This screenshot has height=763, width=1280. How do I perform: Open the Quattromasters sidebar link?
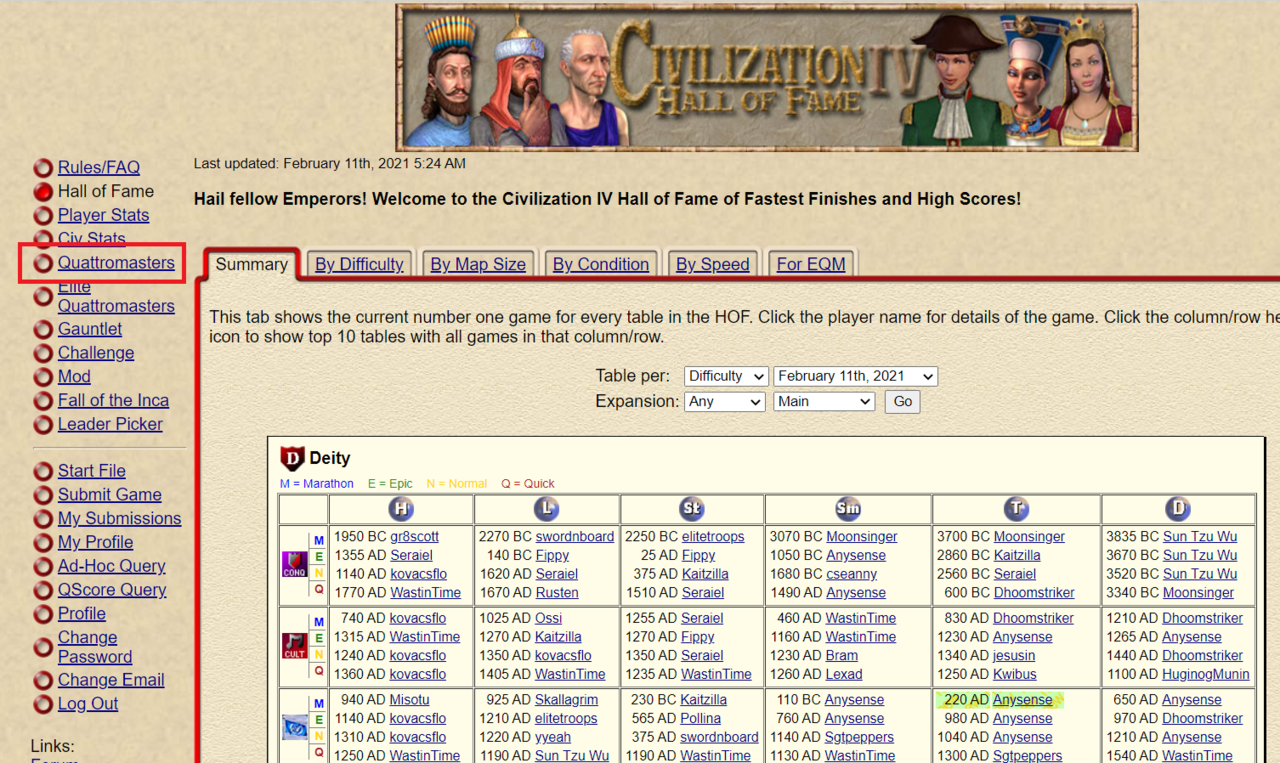(x=116, y=263)
